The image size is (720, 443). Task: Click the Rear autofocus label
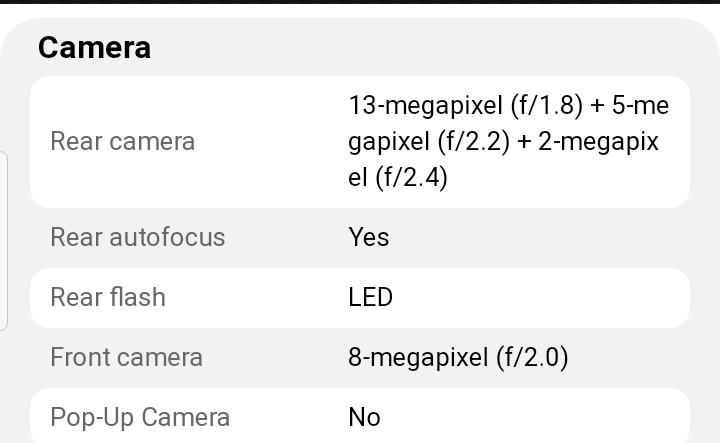(x=137, y=237)
